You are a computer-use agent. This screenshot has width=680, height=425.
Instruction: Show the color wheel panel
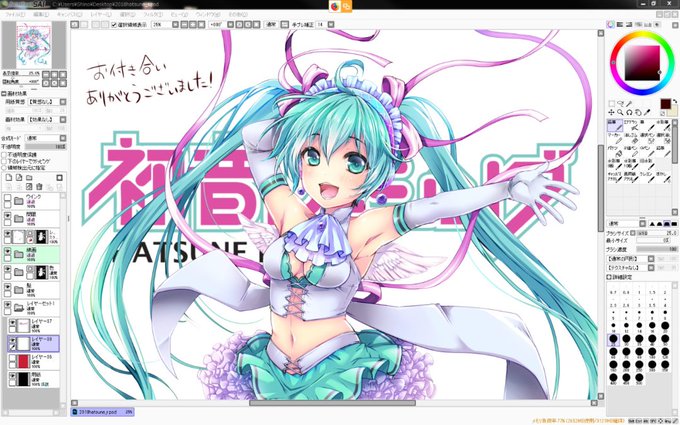click(611, 24)
